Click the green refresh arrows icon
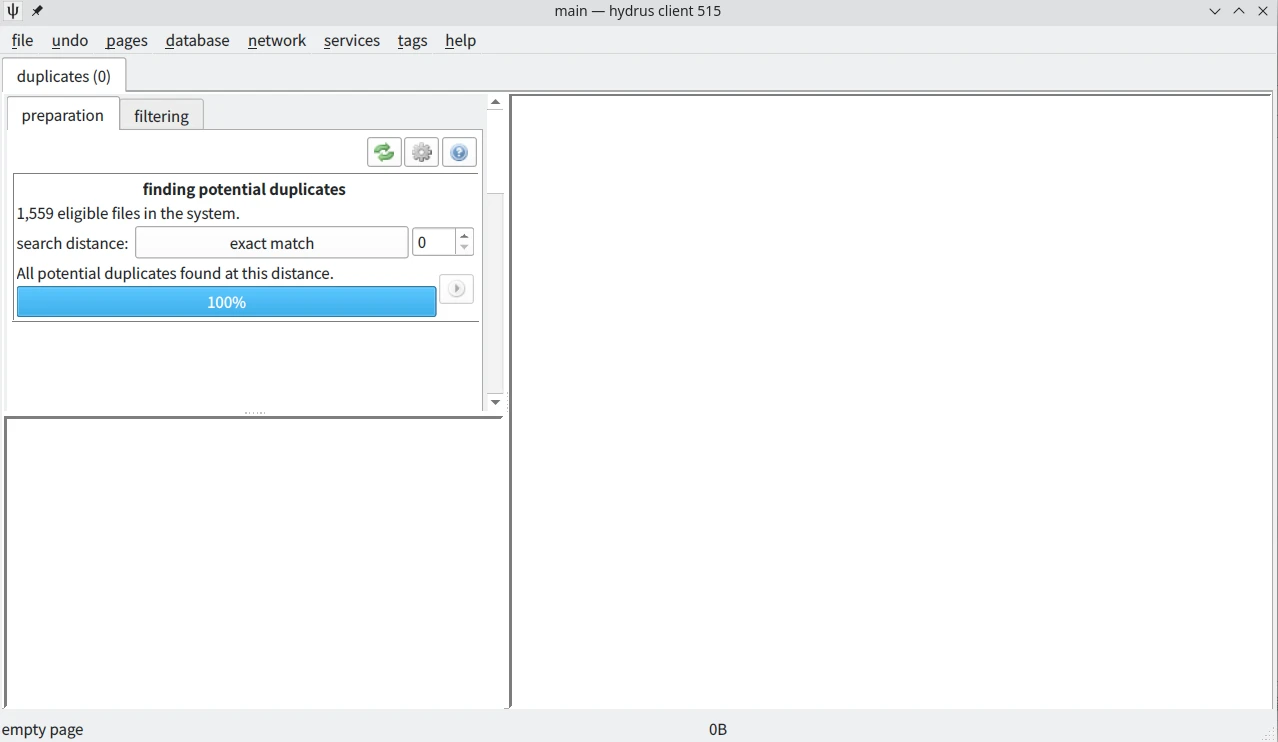 (x=384, y=152)
